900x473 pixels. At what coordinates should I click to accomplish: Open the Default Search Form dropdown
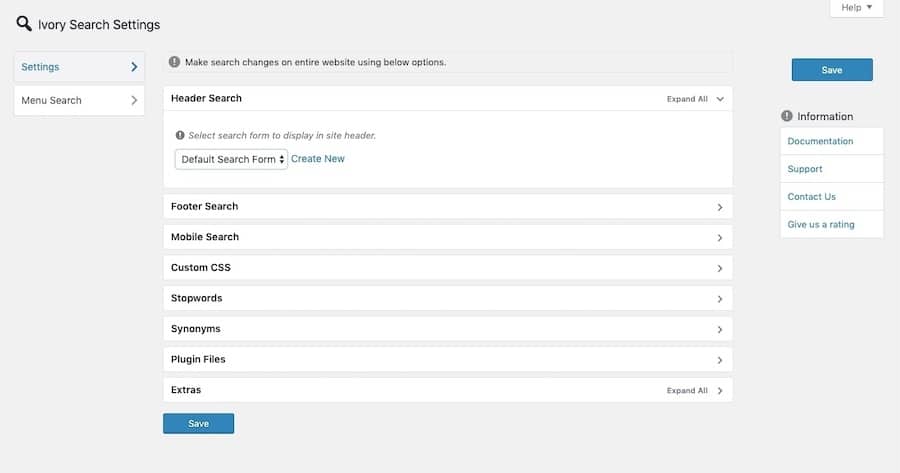click(x=231, y=159)
